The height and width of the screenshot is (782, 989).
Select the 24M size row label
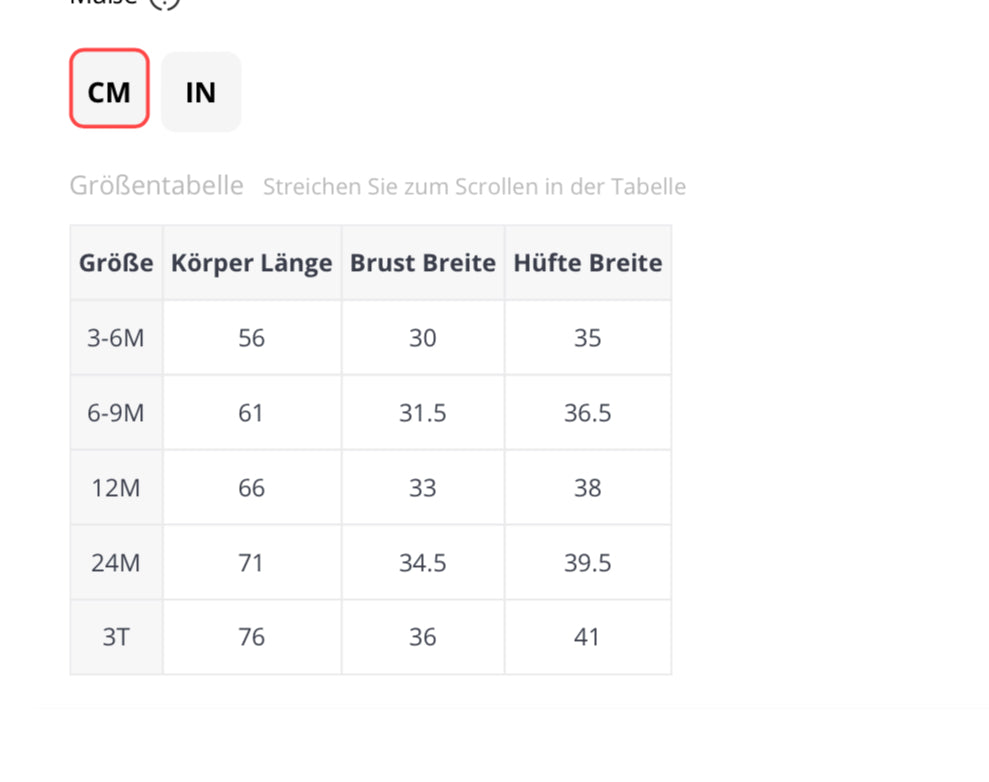(x=116, y=563)
